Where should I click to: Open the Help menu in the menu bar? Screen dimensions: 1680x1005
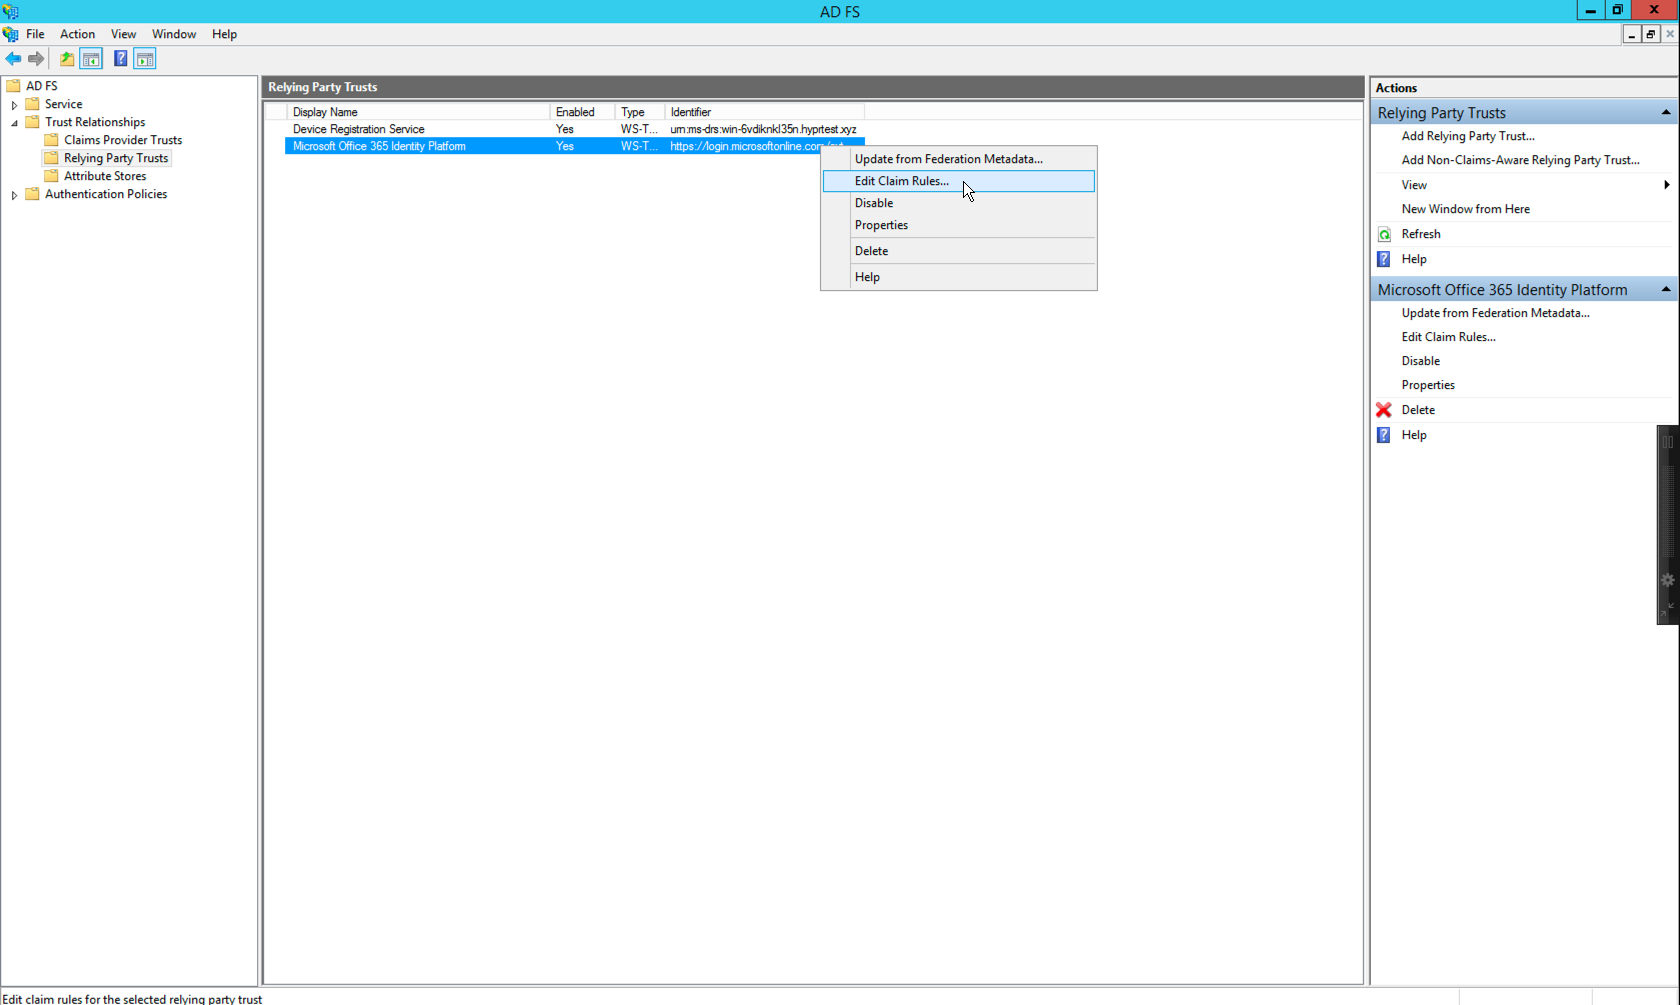point(224,34)
